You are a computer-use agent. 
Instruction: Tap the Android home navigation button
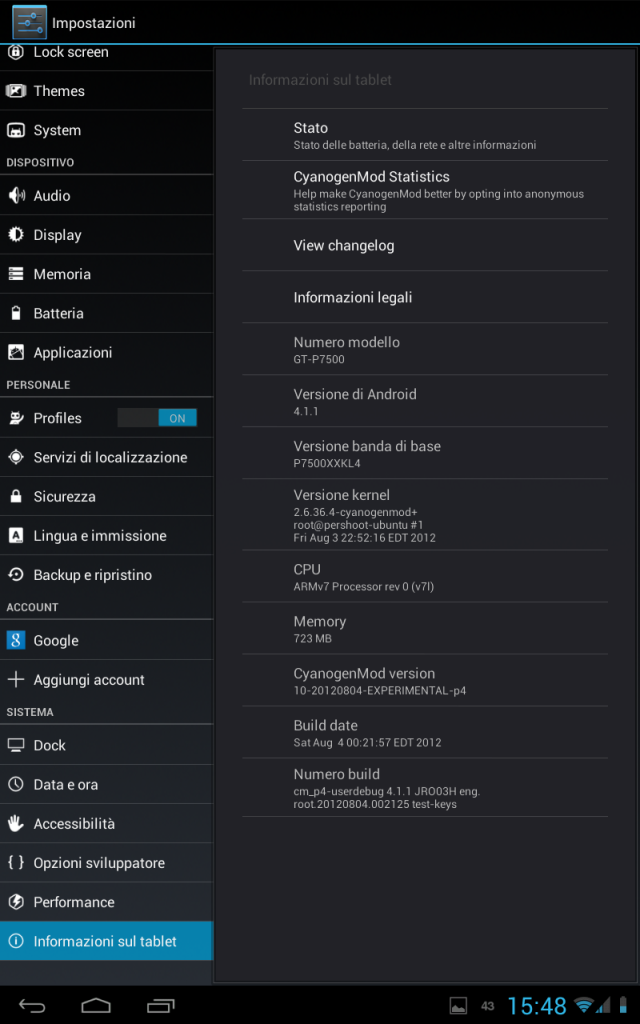pyautogui.click(x=96, y=1005)
